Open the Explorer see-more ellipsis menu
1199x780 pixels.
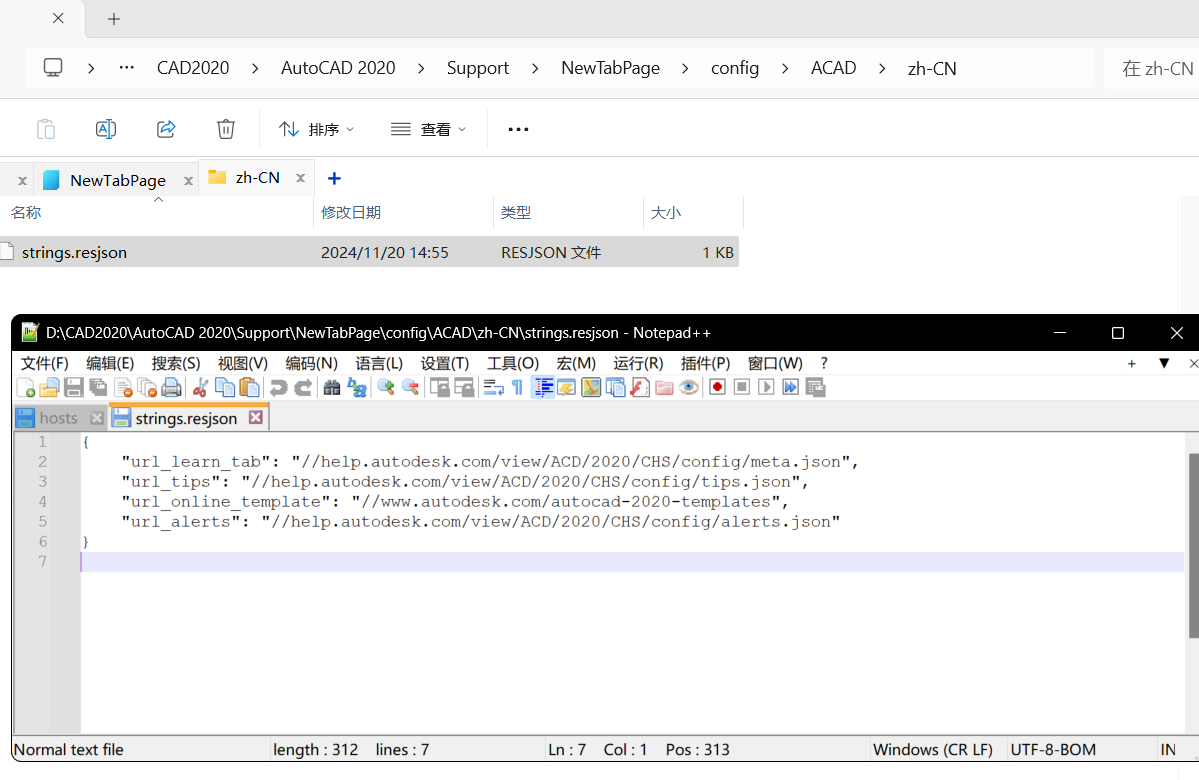click(x=517, y=128)
